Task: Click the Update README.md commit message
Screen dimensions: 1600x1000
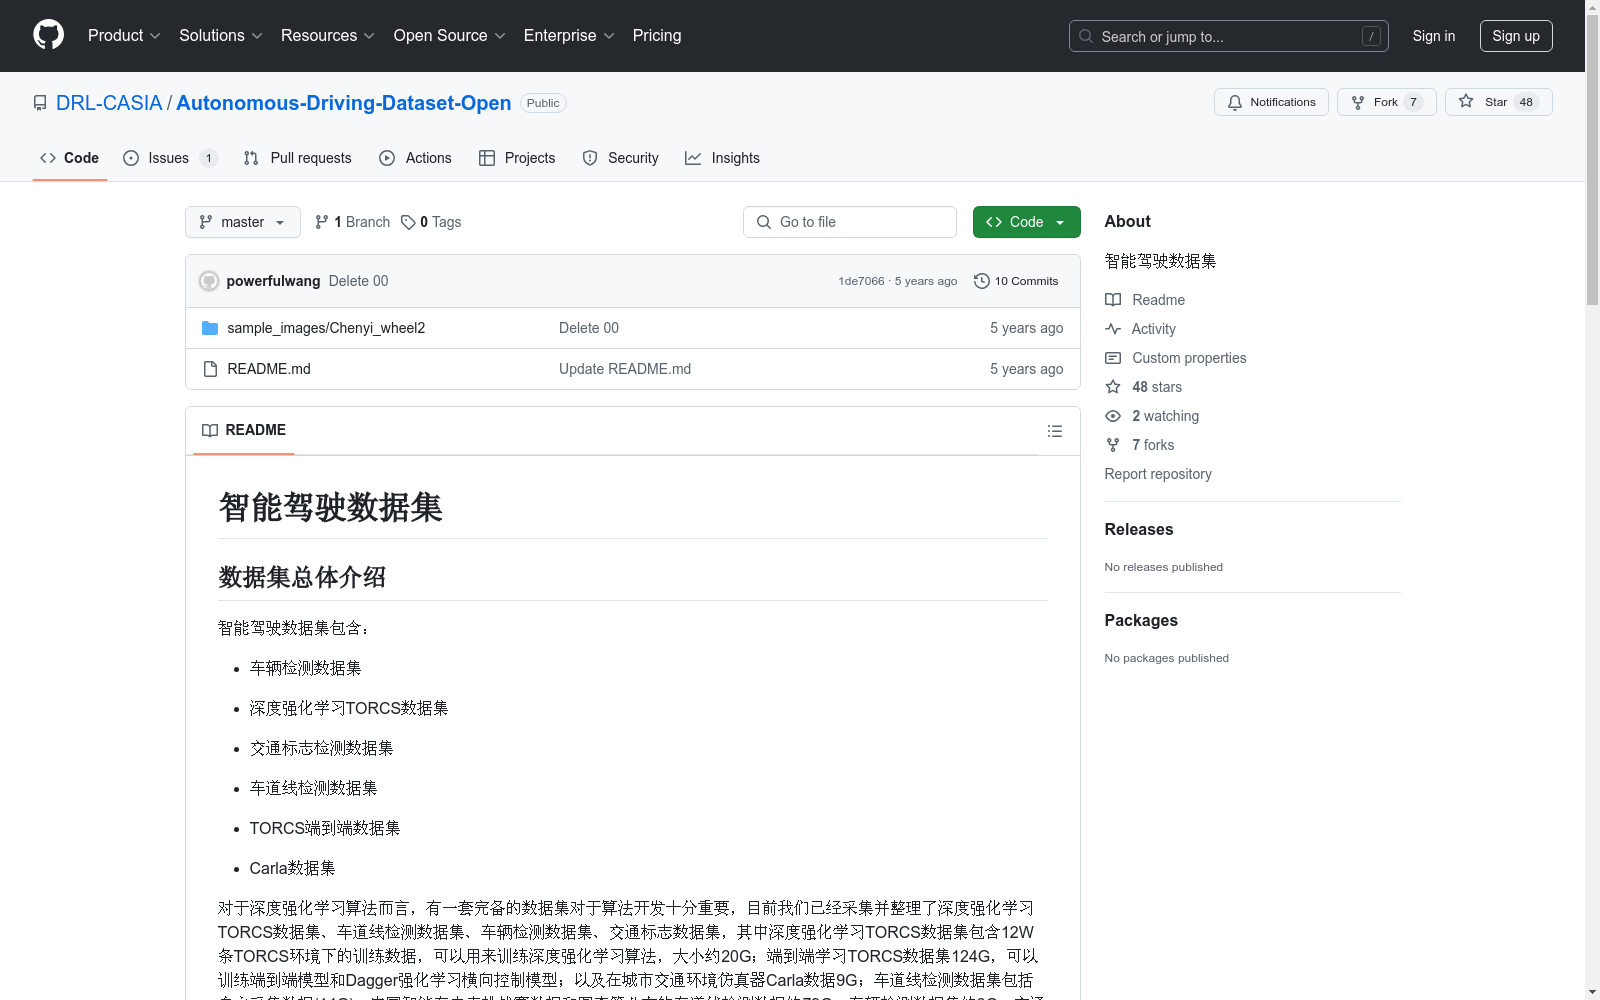Action: (x=625, y=369)
